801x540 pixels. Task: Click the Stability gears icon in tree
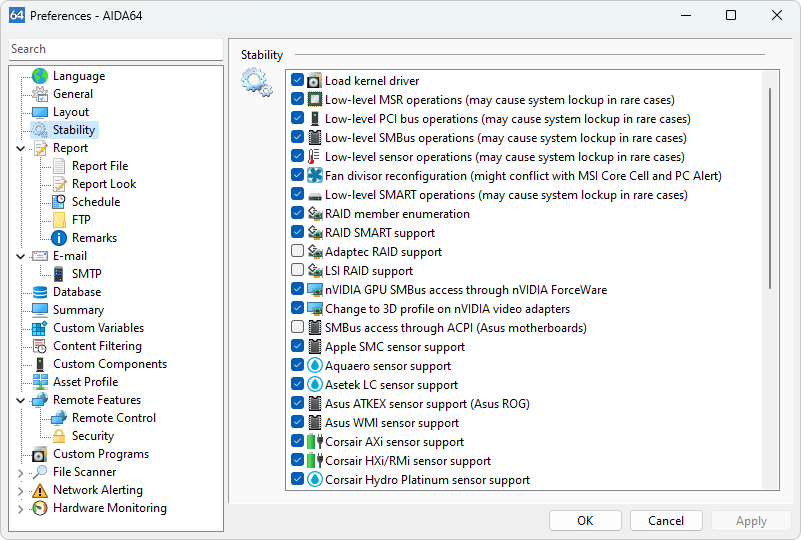(40, 130)
